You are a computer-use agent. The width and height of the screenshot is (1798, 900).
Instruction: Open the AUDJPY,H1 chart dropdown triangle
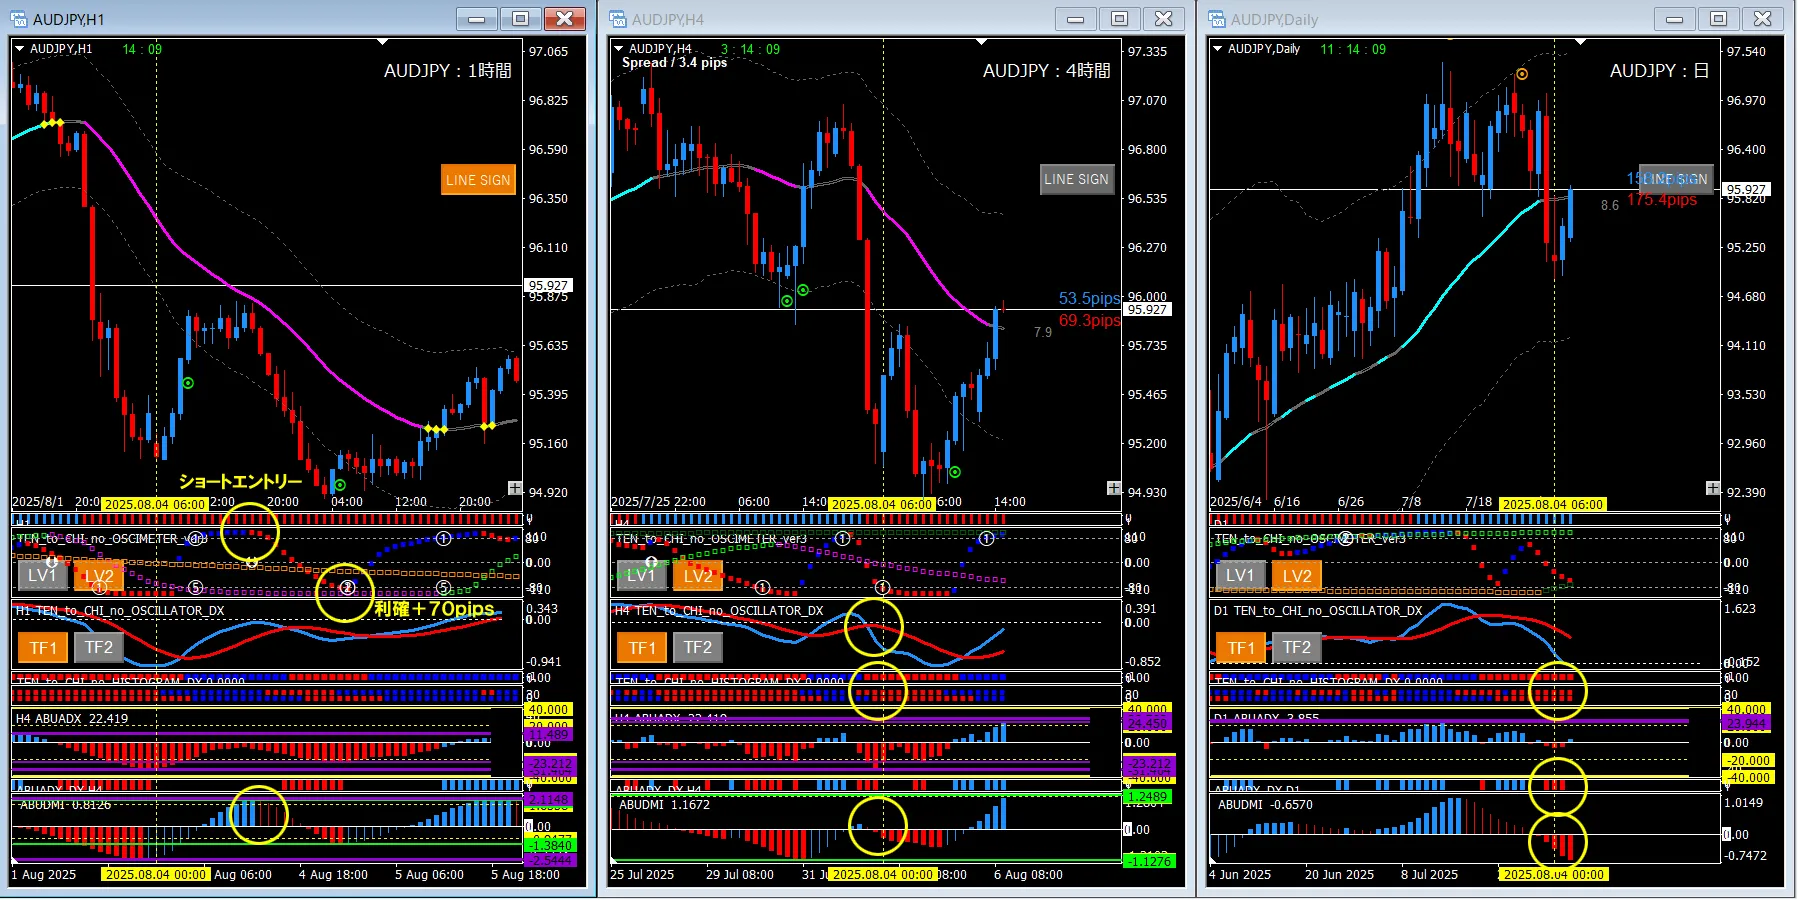pyautogui.click(x=20, y=48)
